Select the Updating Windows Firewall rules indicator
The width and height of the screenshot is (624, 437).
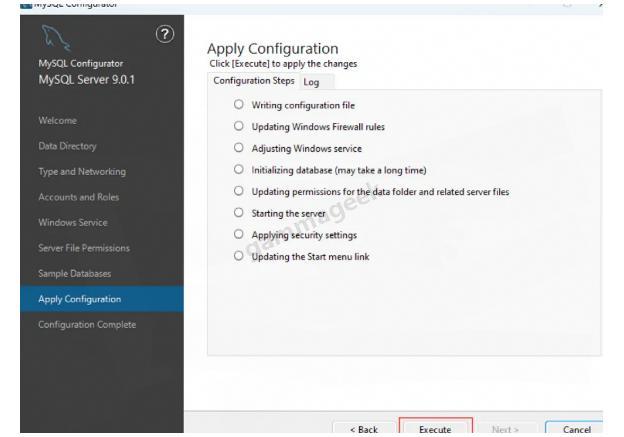[x=238, y=126]
